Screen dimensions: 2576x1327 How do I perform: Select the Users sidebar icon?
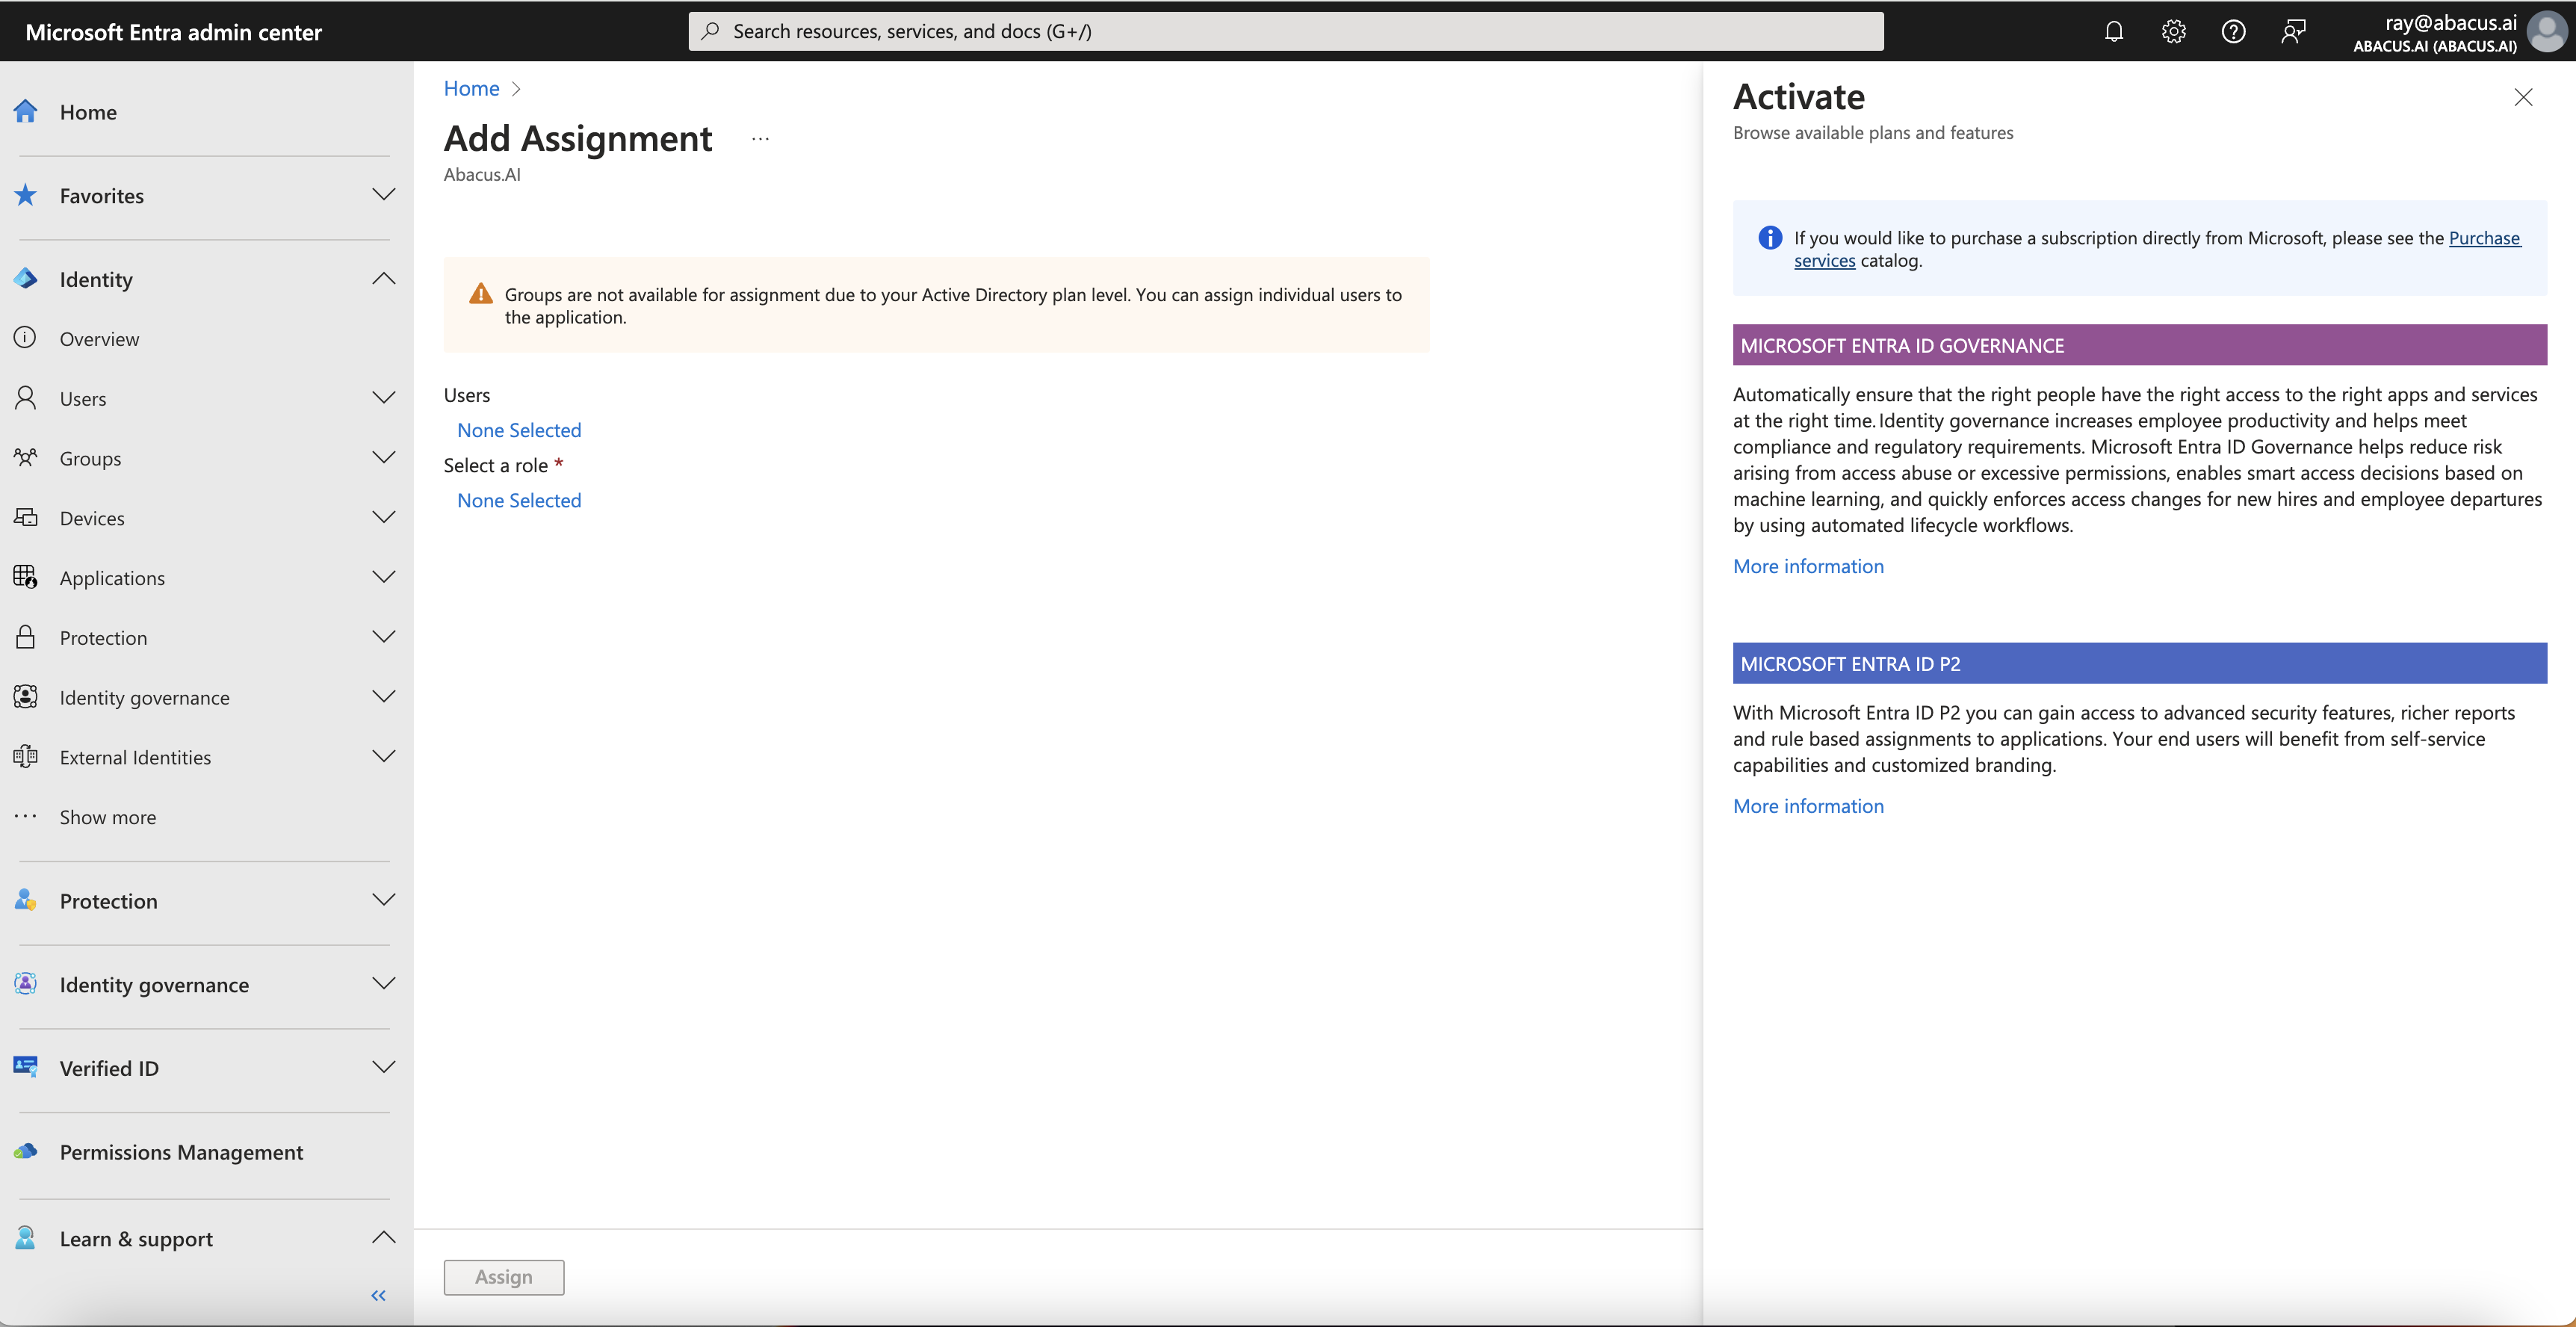click(25, 397)
